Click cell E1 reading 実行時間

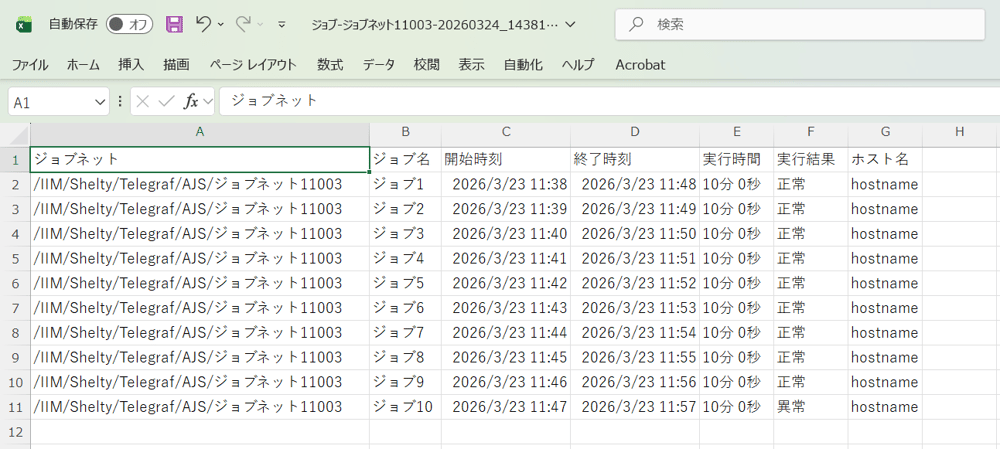737,159
